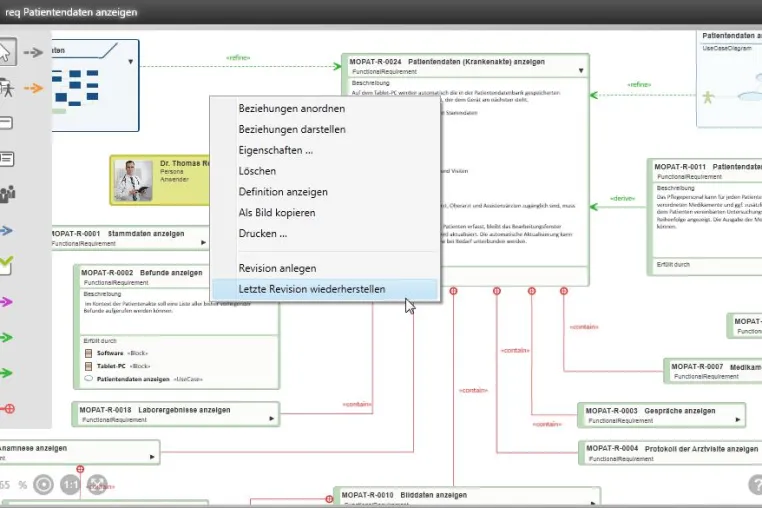Select MOPAT-R-0002 Befunde anzeigen title
The height and width of the screenshot is (508, 762).
tap(141, 273)
